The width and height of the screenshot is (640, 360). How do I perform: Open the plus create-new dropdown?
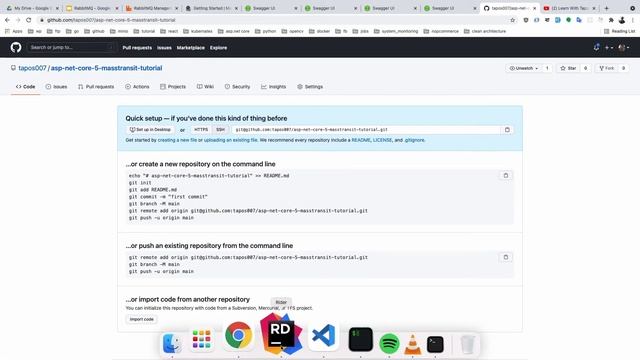click(609, 48)
